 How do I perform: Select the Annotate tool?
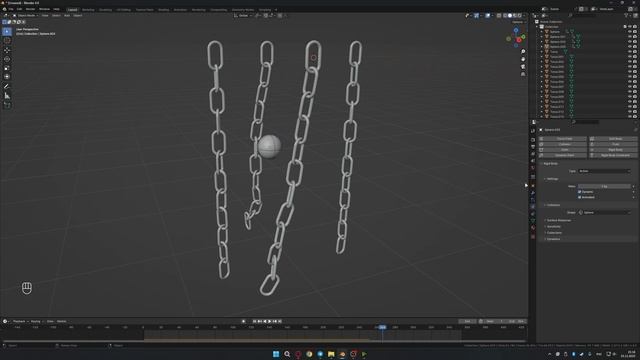pos(7,87)
